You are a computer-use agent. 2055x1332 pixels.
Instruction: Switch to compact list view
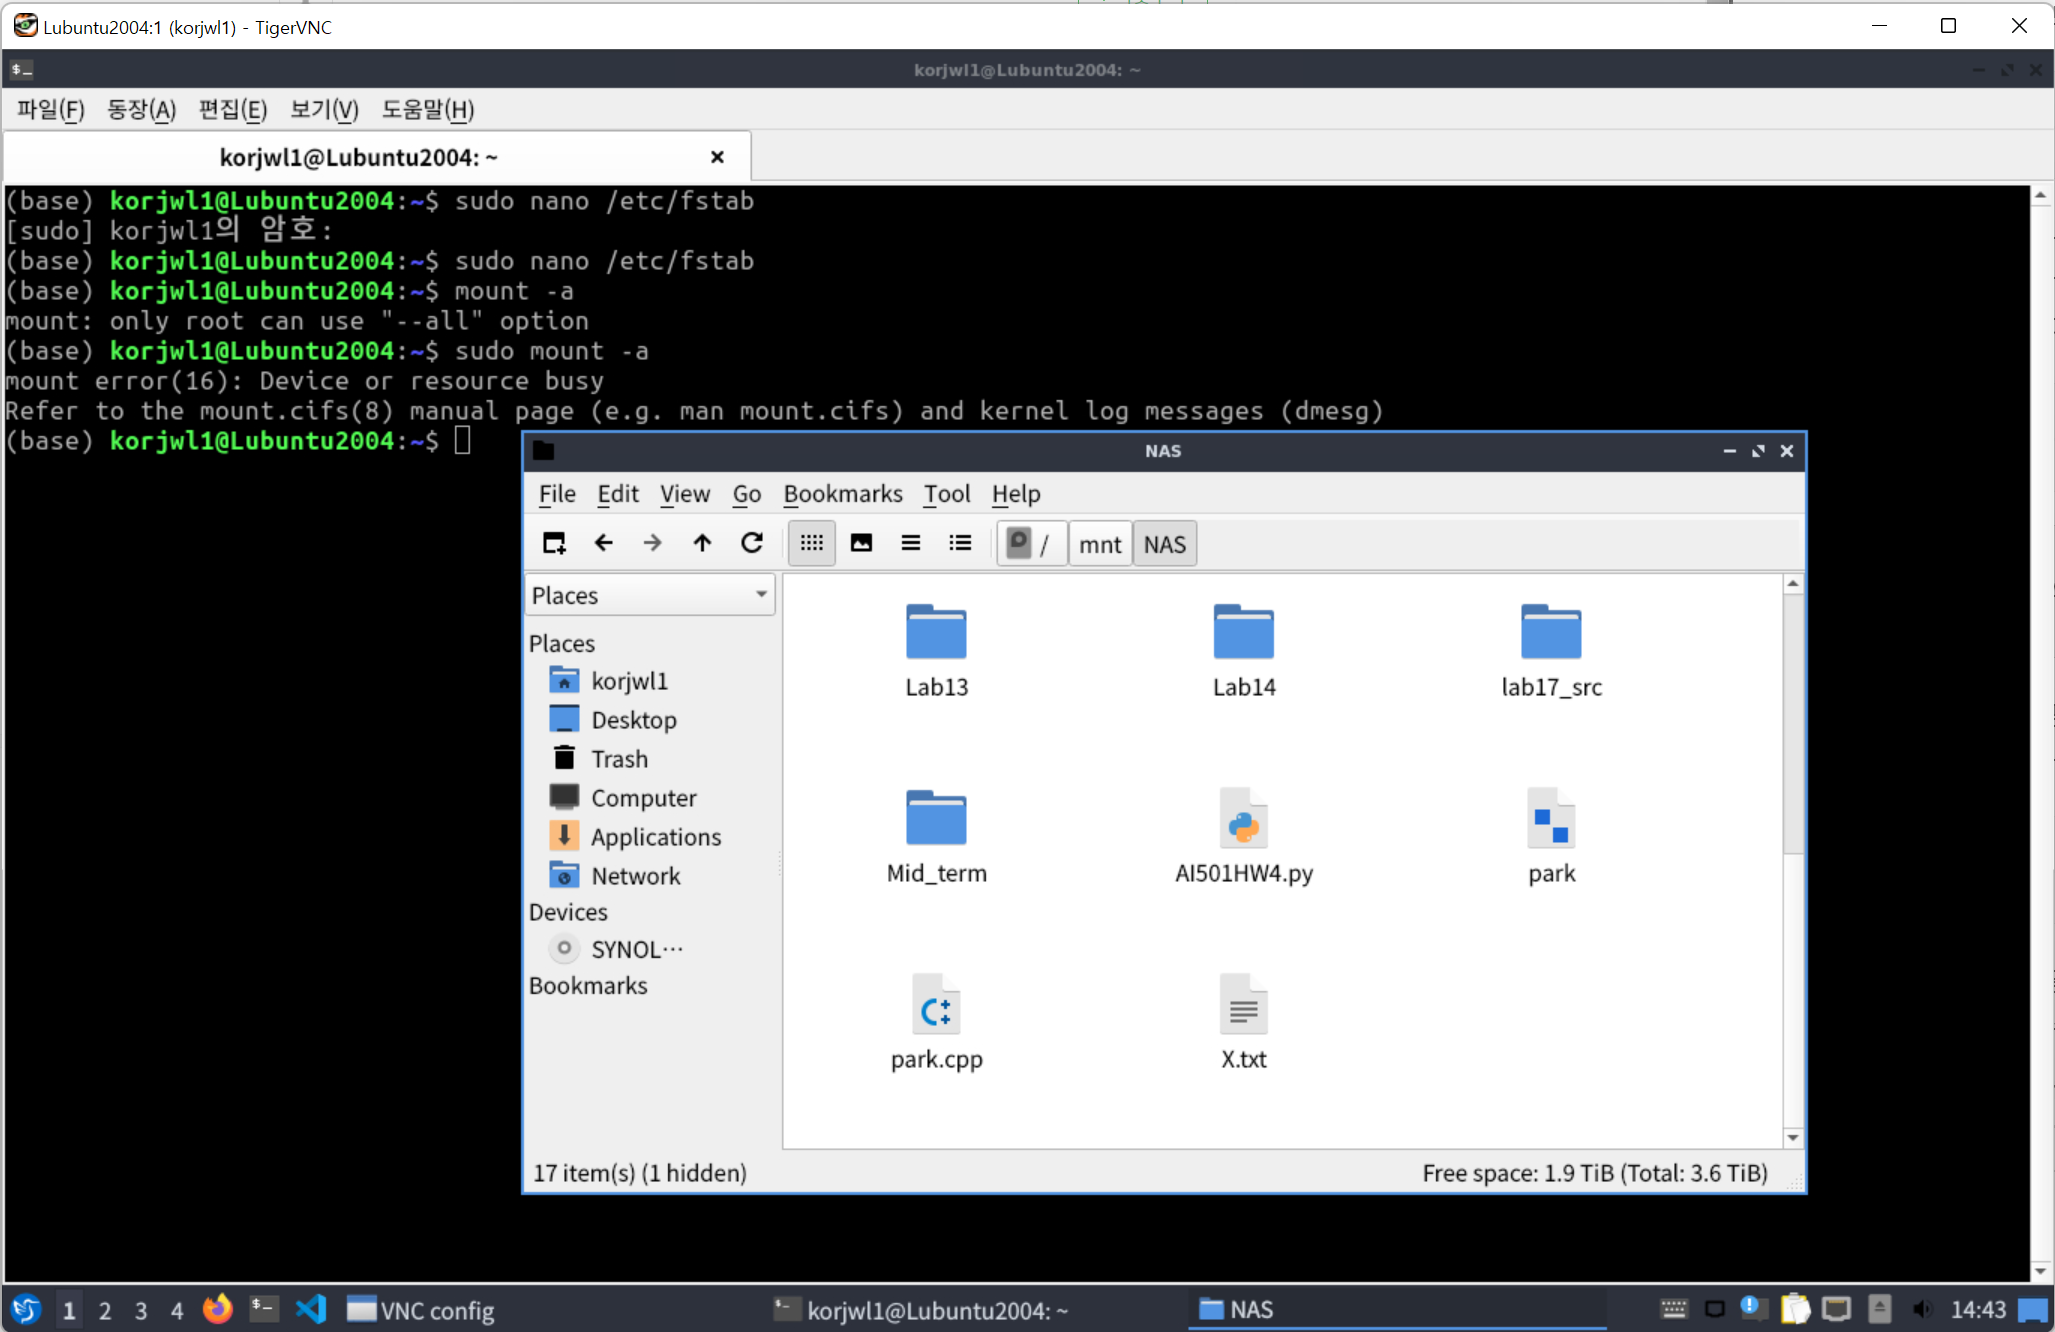(x=910, y=543)
